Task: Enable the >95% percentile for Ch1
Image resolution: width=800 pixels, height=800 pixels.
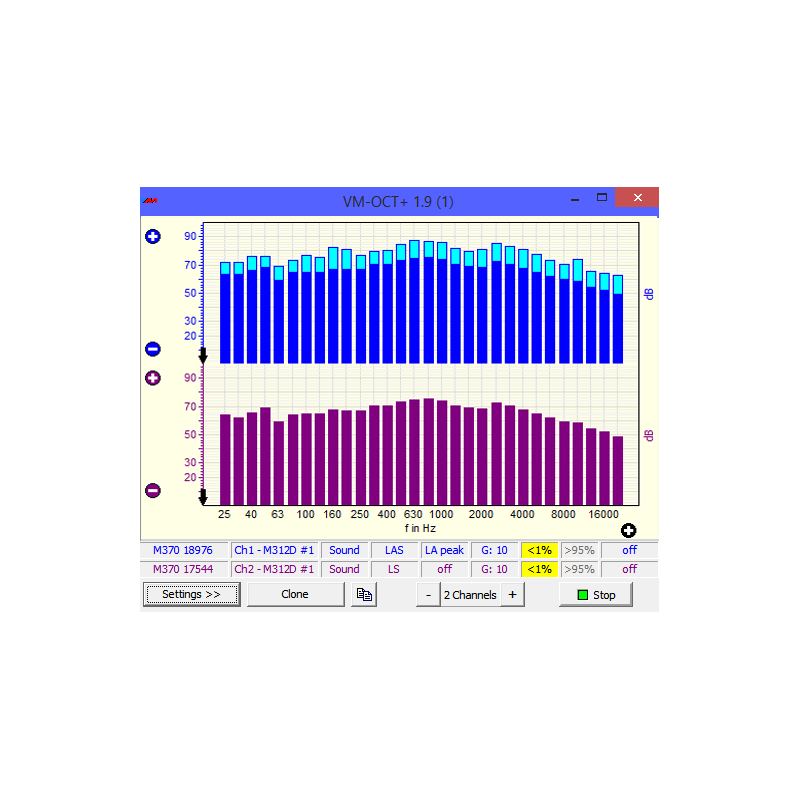Action: [x=579, y=550]
